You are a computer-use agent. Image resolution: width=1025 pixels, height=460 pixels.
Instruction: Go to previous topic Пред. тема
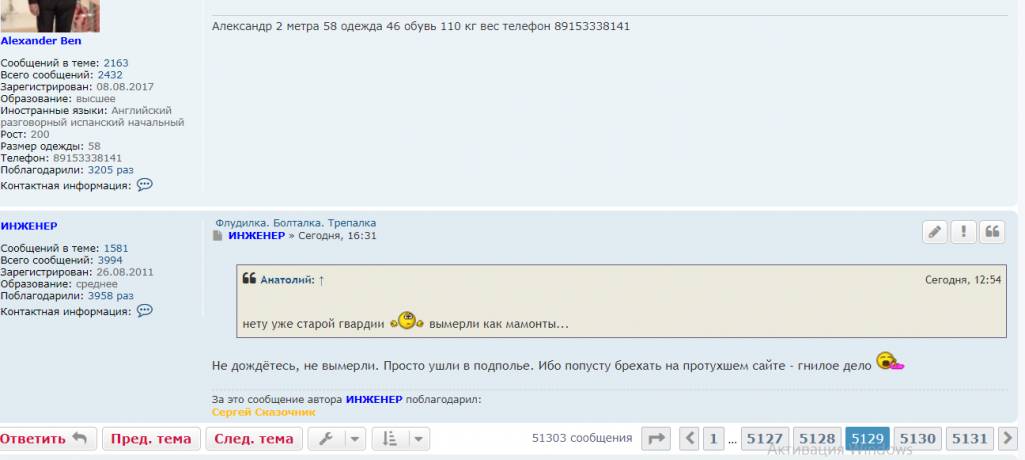point(151,439)
